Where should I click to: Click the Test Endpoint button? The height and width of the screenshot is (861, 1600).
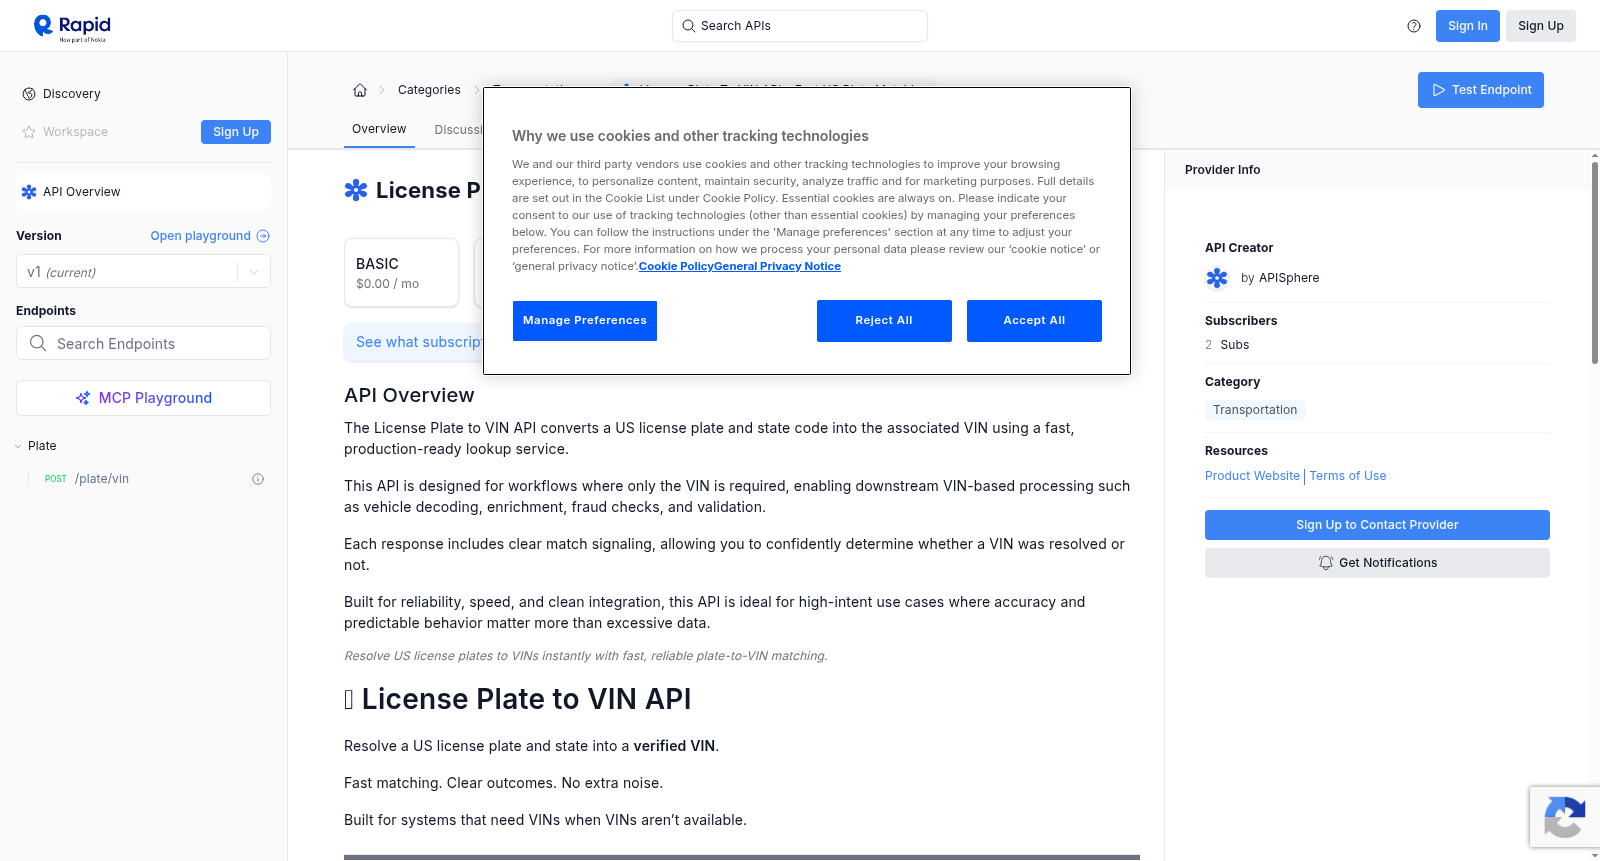[x=1481, y=90]
